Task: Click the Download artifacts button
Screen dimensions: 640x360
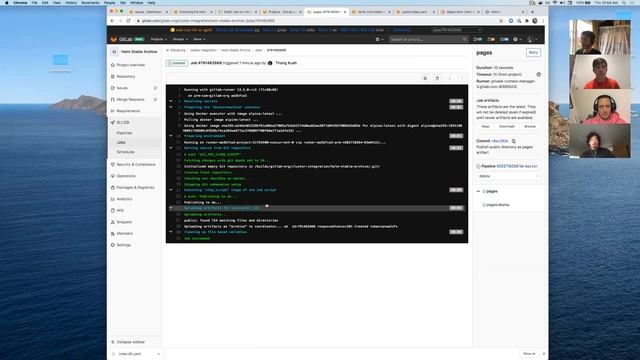Action: [507, 127]
